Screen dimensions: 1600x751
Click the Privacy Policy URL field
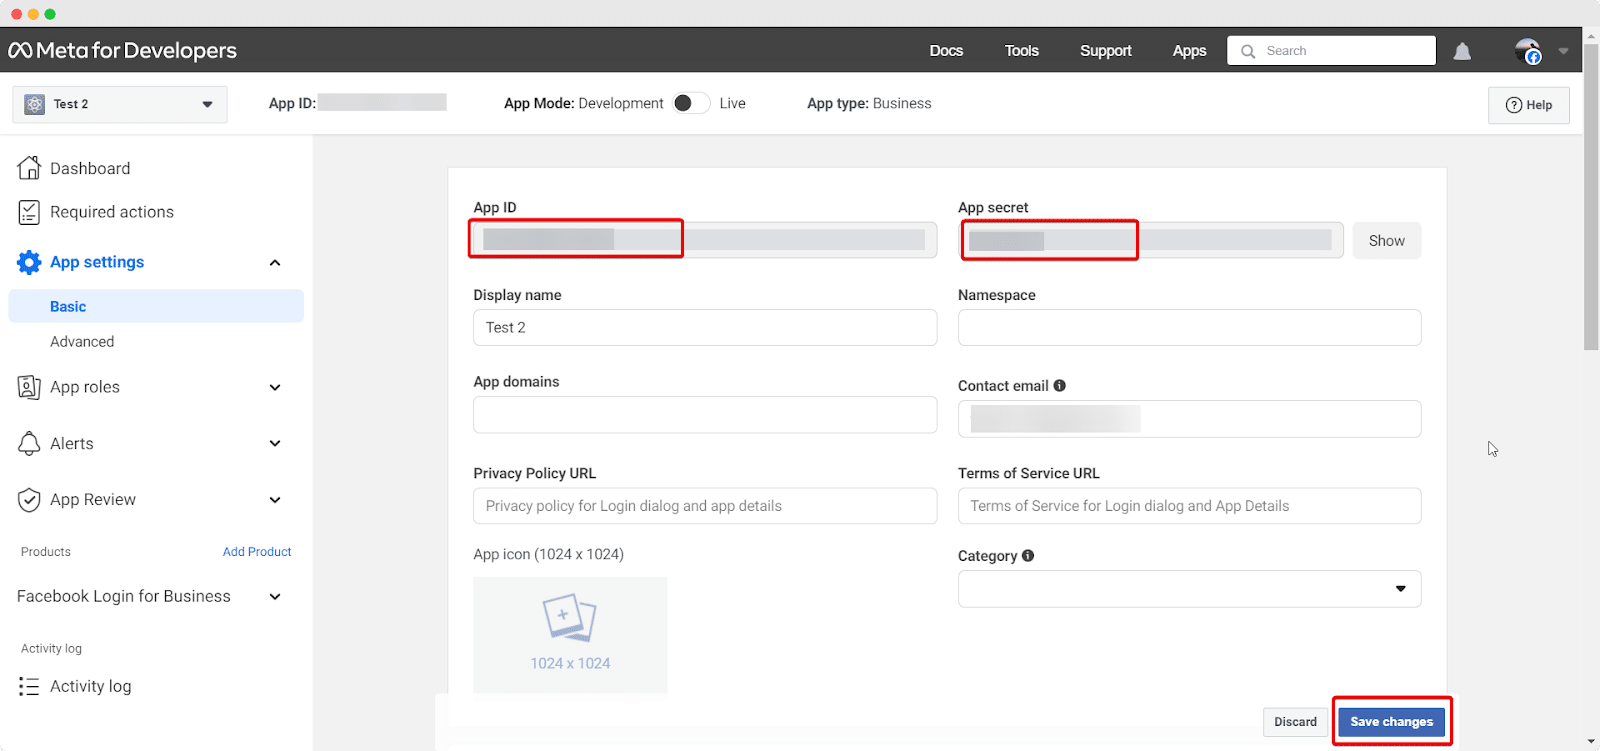(x=705, y=506)
